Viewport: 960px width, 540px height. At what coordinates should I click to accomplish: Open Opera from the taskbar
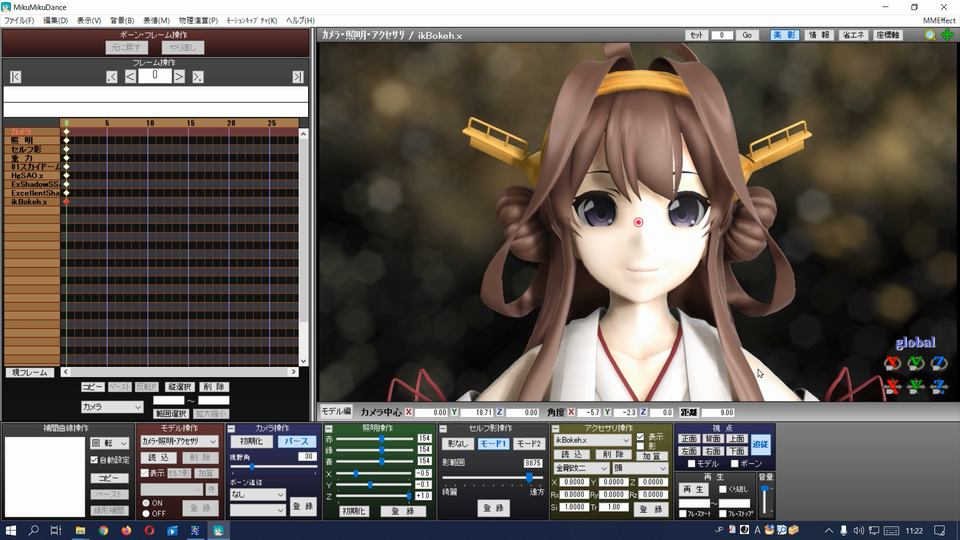coord(149,530)
